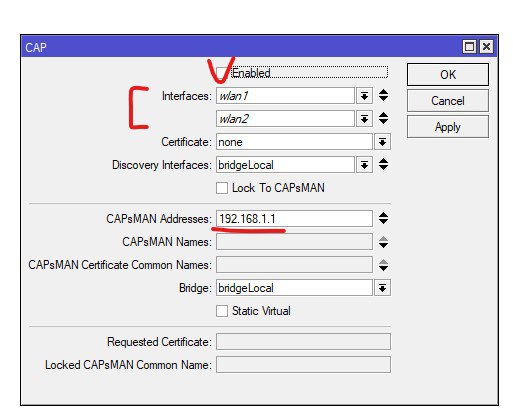Click the Locked CAPsMAN Common Name field
Image resolution: width=513 pixels, height=418 pixels.
pyautogui.click(x=303, y=365)
